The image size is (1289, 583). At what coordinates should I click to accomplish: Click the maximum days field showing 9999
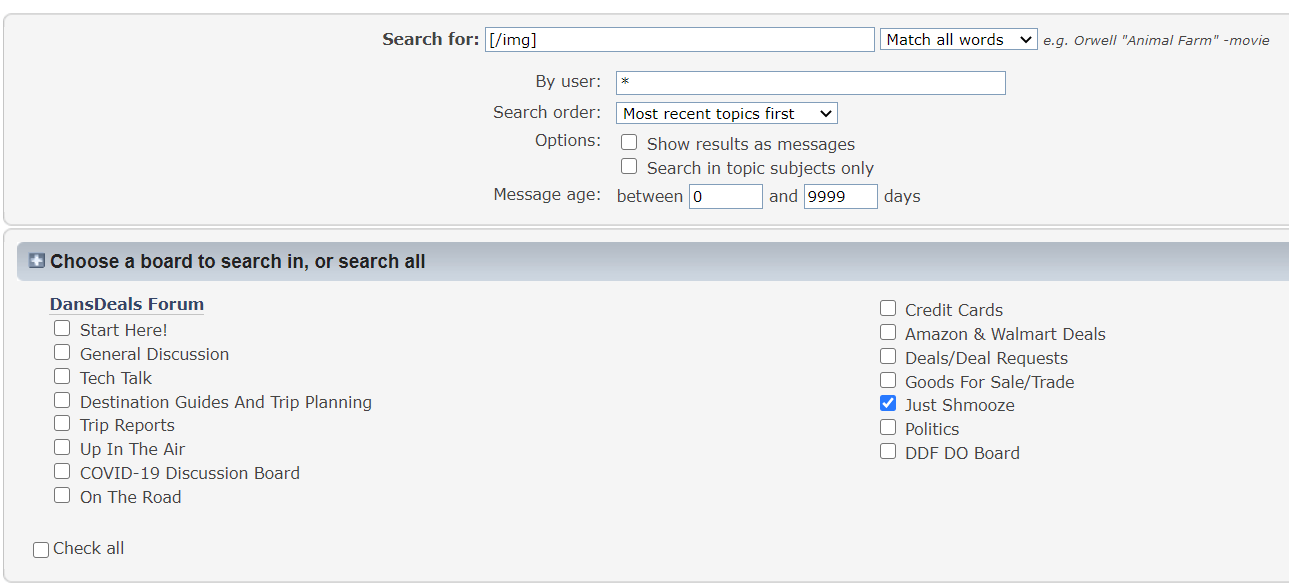(841, 196)
